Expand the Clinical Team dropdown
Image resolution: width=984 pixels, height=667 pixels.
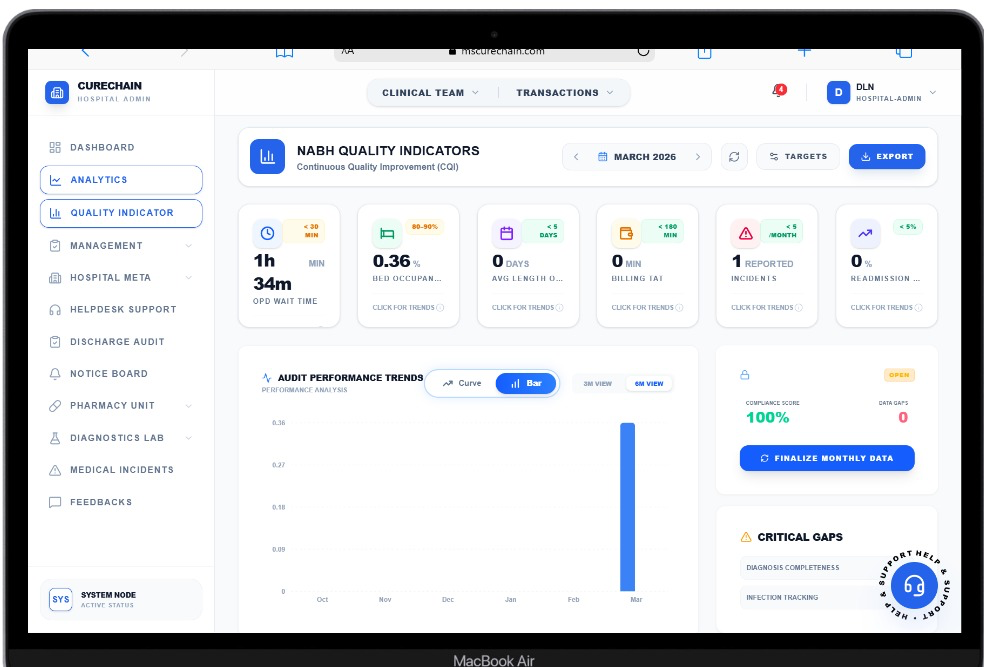(430, 93)
